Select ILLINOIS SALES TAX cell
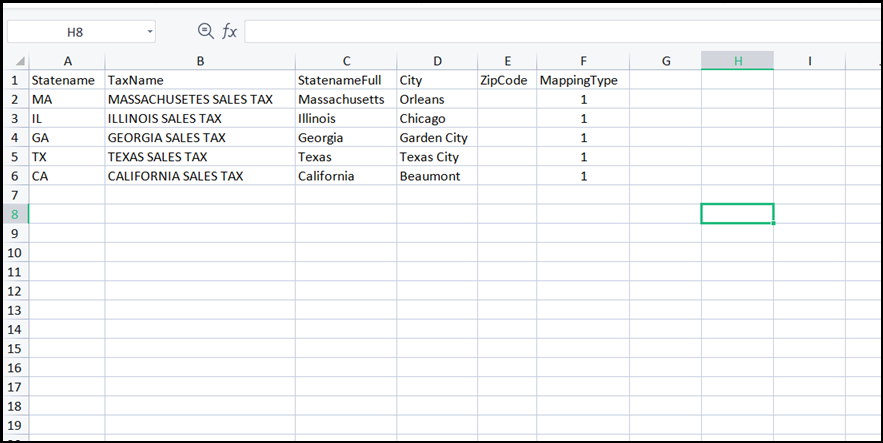Image resolution: width=883 pixels, height=443 pixels. (200, 119)
